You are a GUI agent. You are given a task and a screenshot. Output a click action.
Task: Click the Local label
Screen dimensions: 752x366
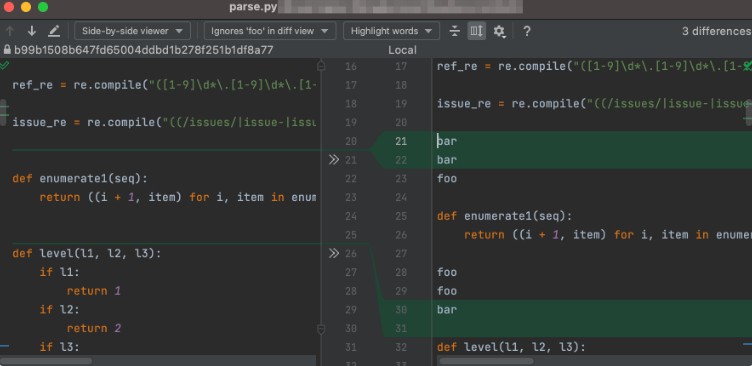pos(402,50)
